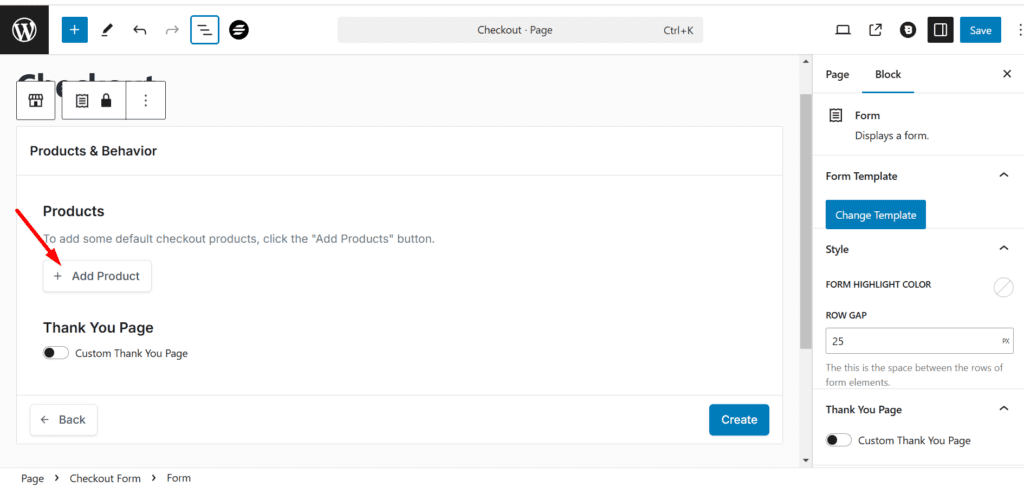Click the View Page external link icon

(875, 30)
